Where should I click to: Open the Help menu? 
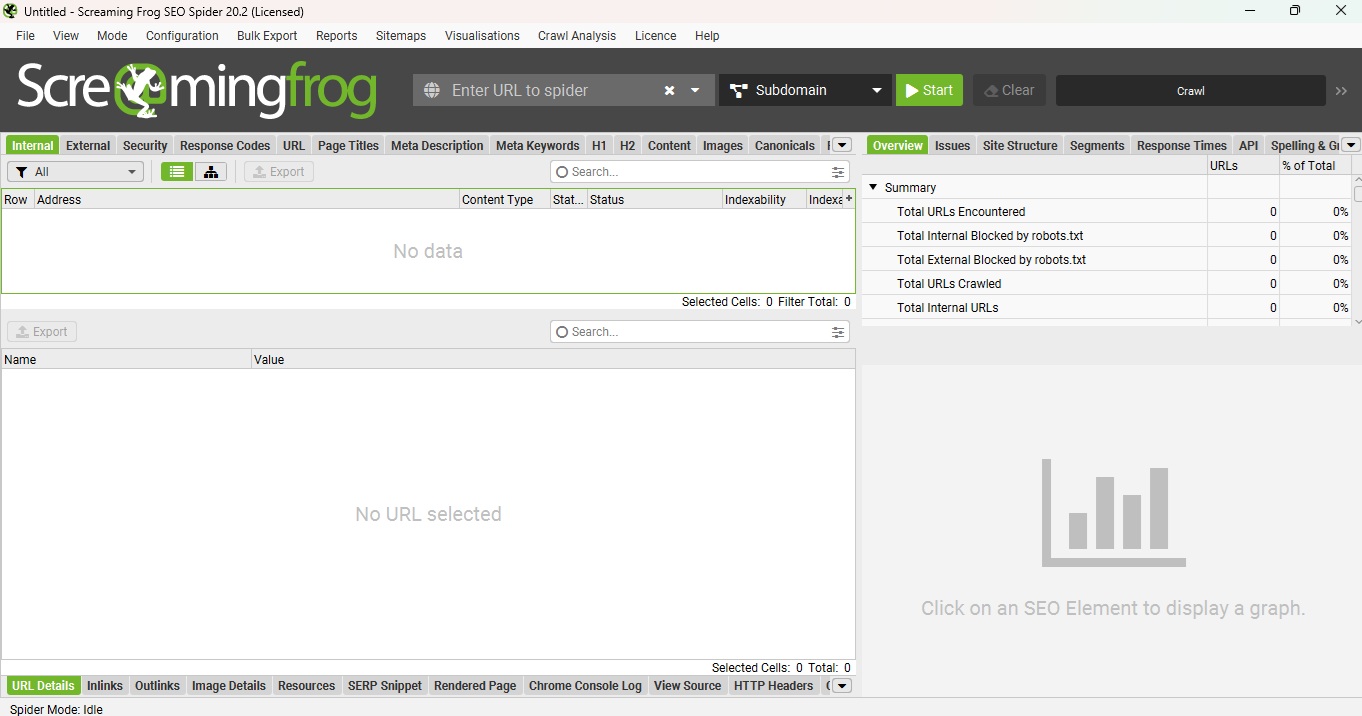pos(707,36)
